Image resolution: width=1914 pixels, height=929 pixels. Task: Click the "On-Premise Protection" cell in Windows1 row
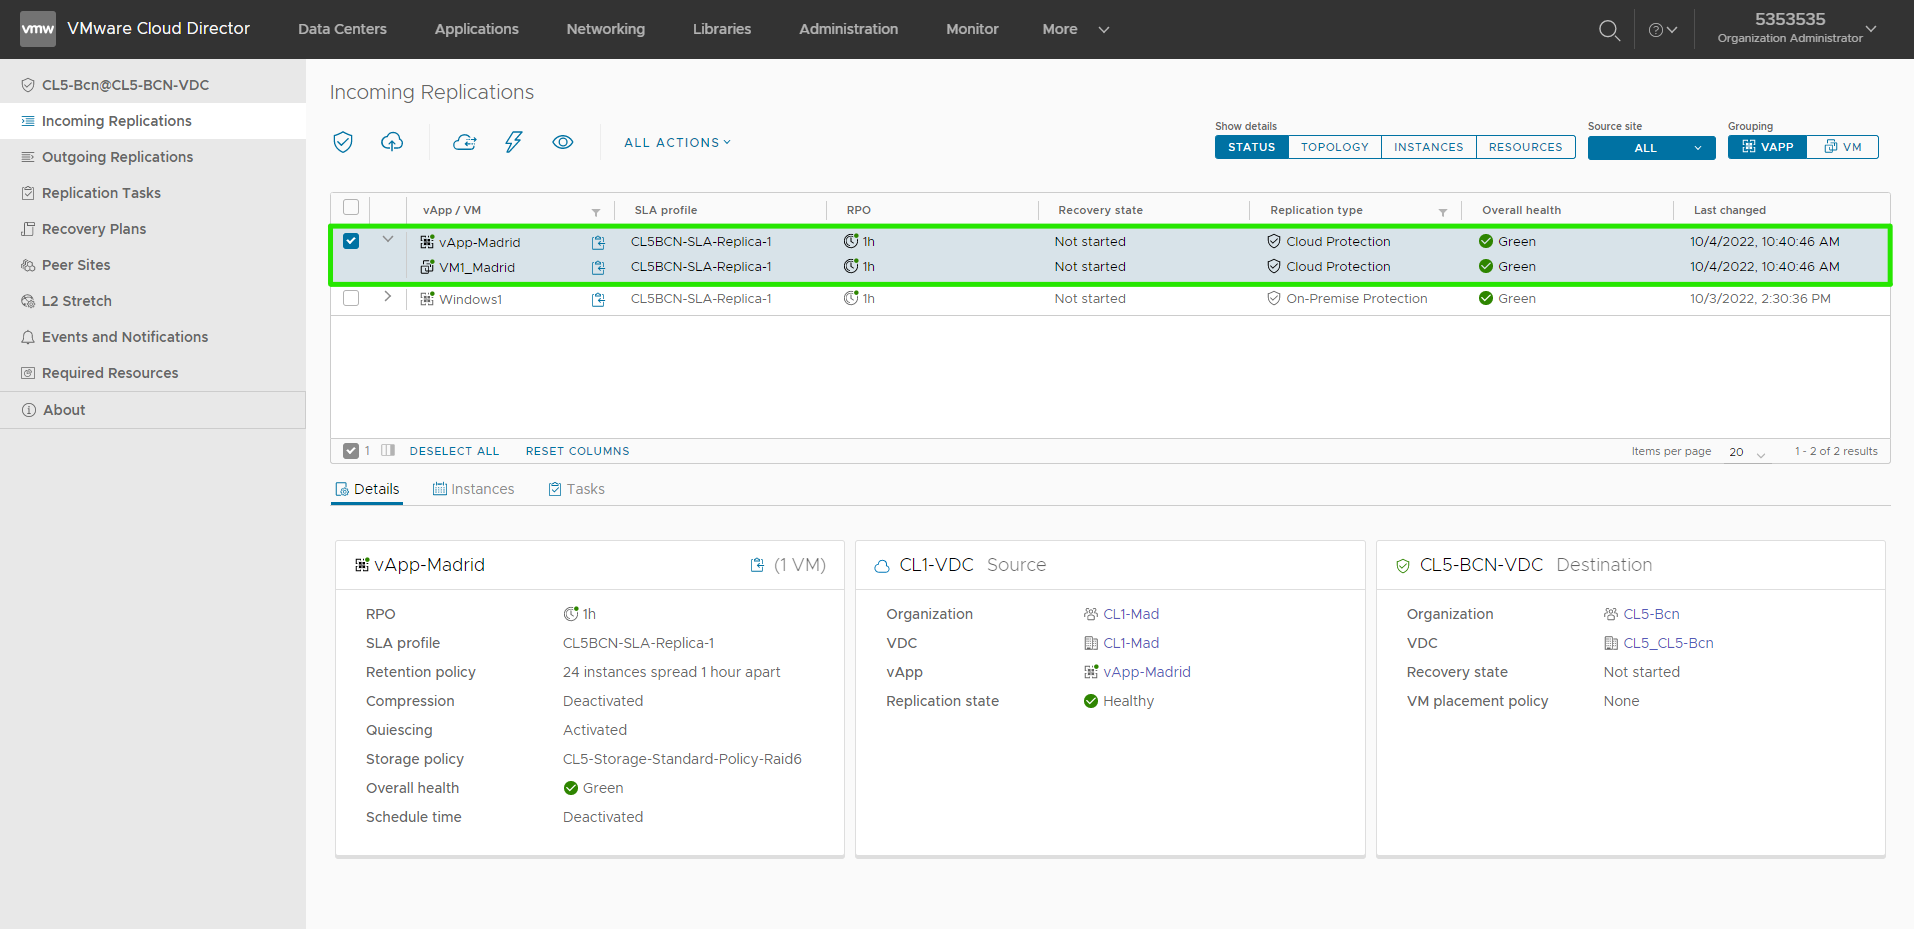1357,299
